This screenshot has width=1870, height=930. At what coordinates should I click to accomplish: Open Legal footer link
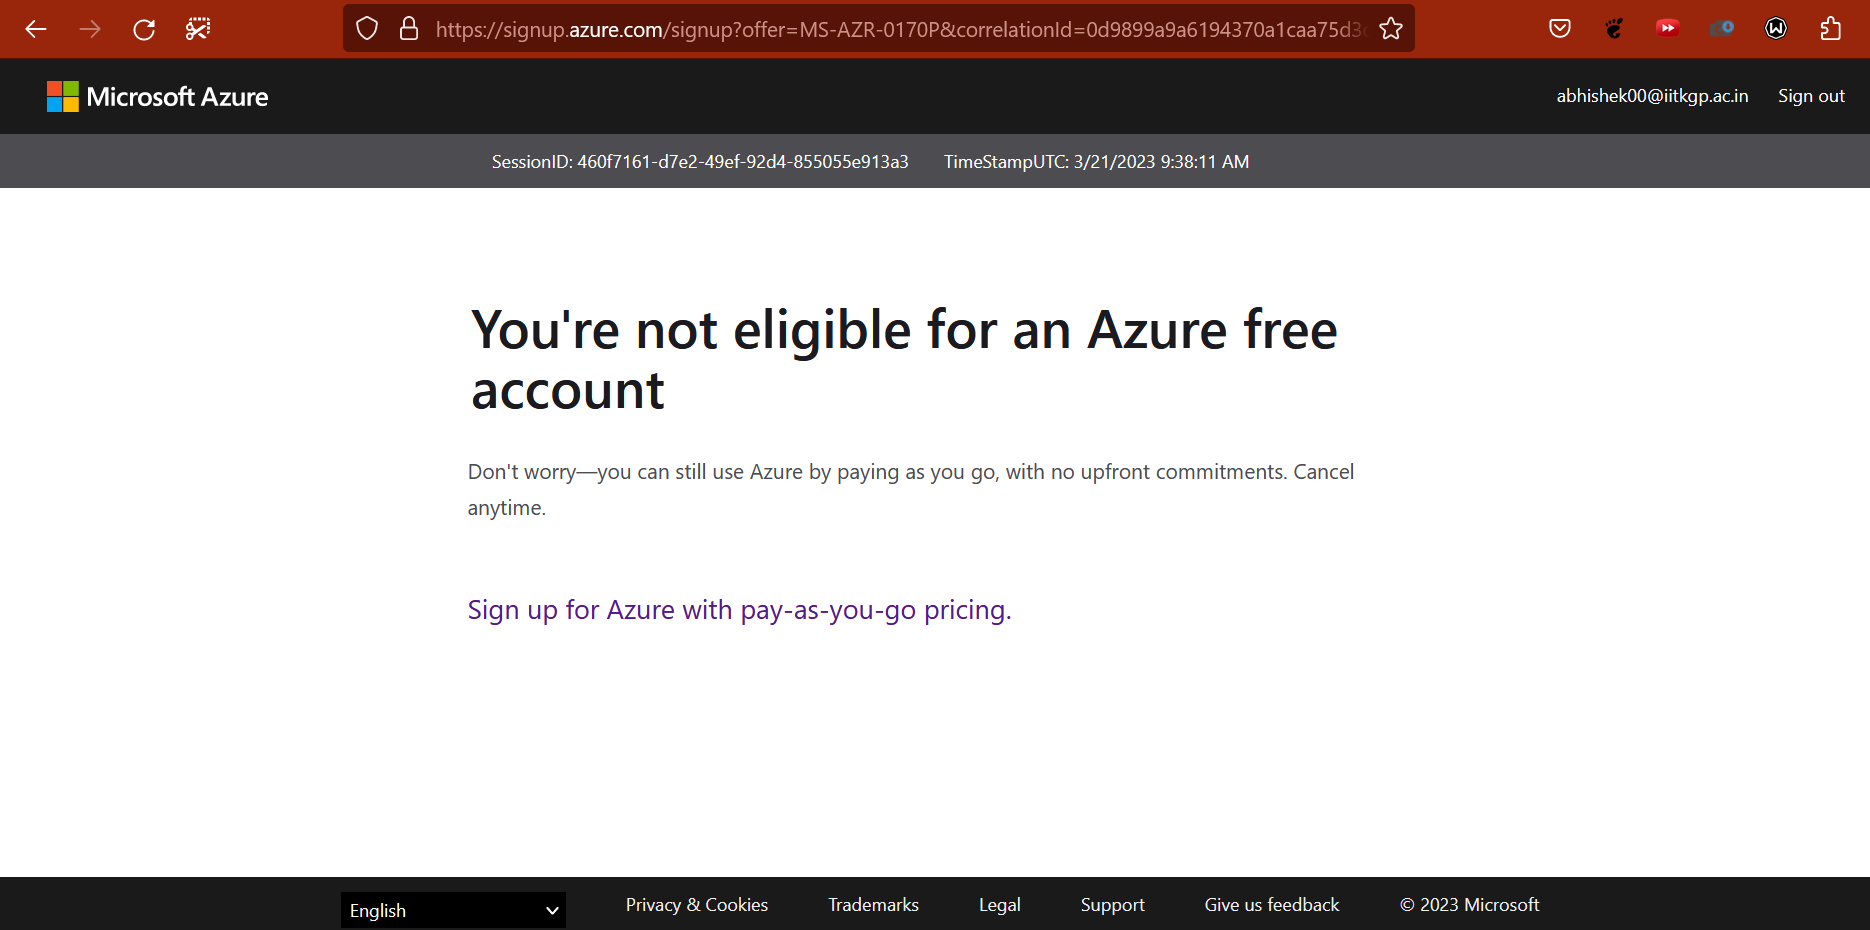1000,905
